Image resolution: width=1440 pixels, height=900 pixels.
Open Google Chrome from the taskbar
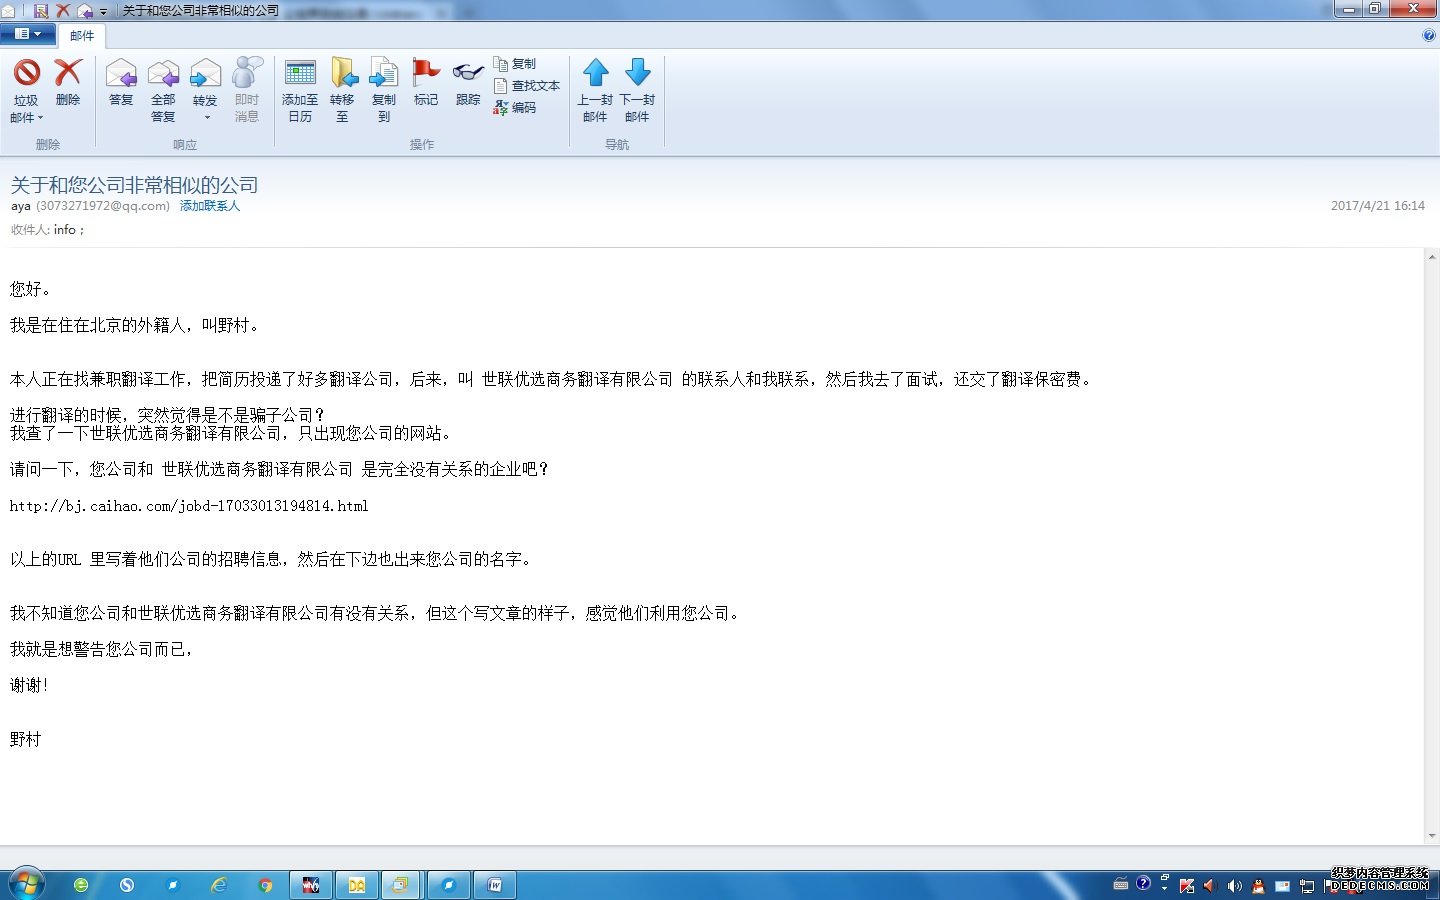[x=265, y=885]
